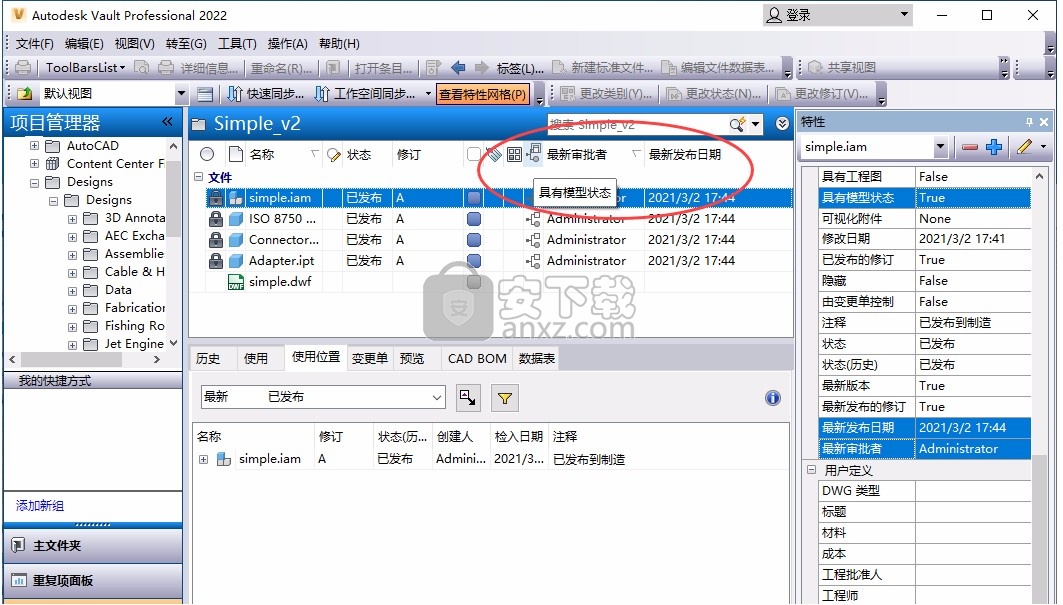Open the ToolBarsList dropdown
Image resolution: width=1063 pixels, height=605 pixels.
pos(85,67)
